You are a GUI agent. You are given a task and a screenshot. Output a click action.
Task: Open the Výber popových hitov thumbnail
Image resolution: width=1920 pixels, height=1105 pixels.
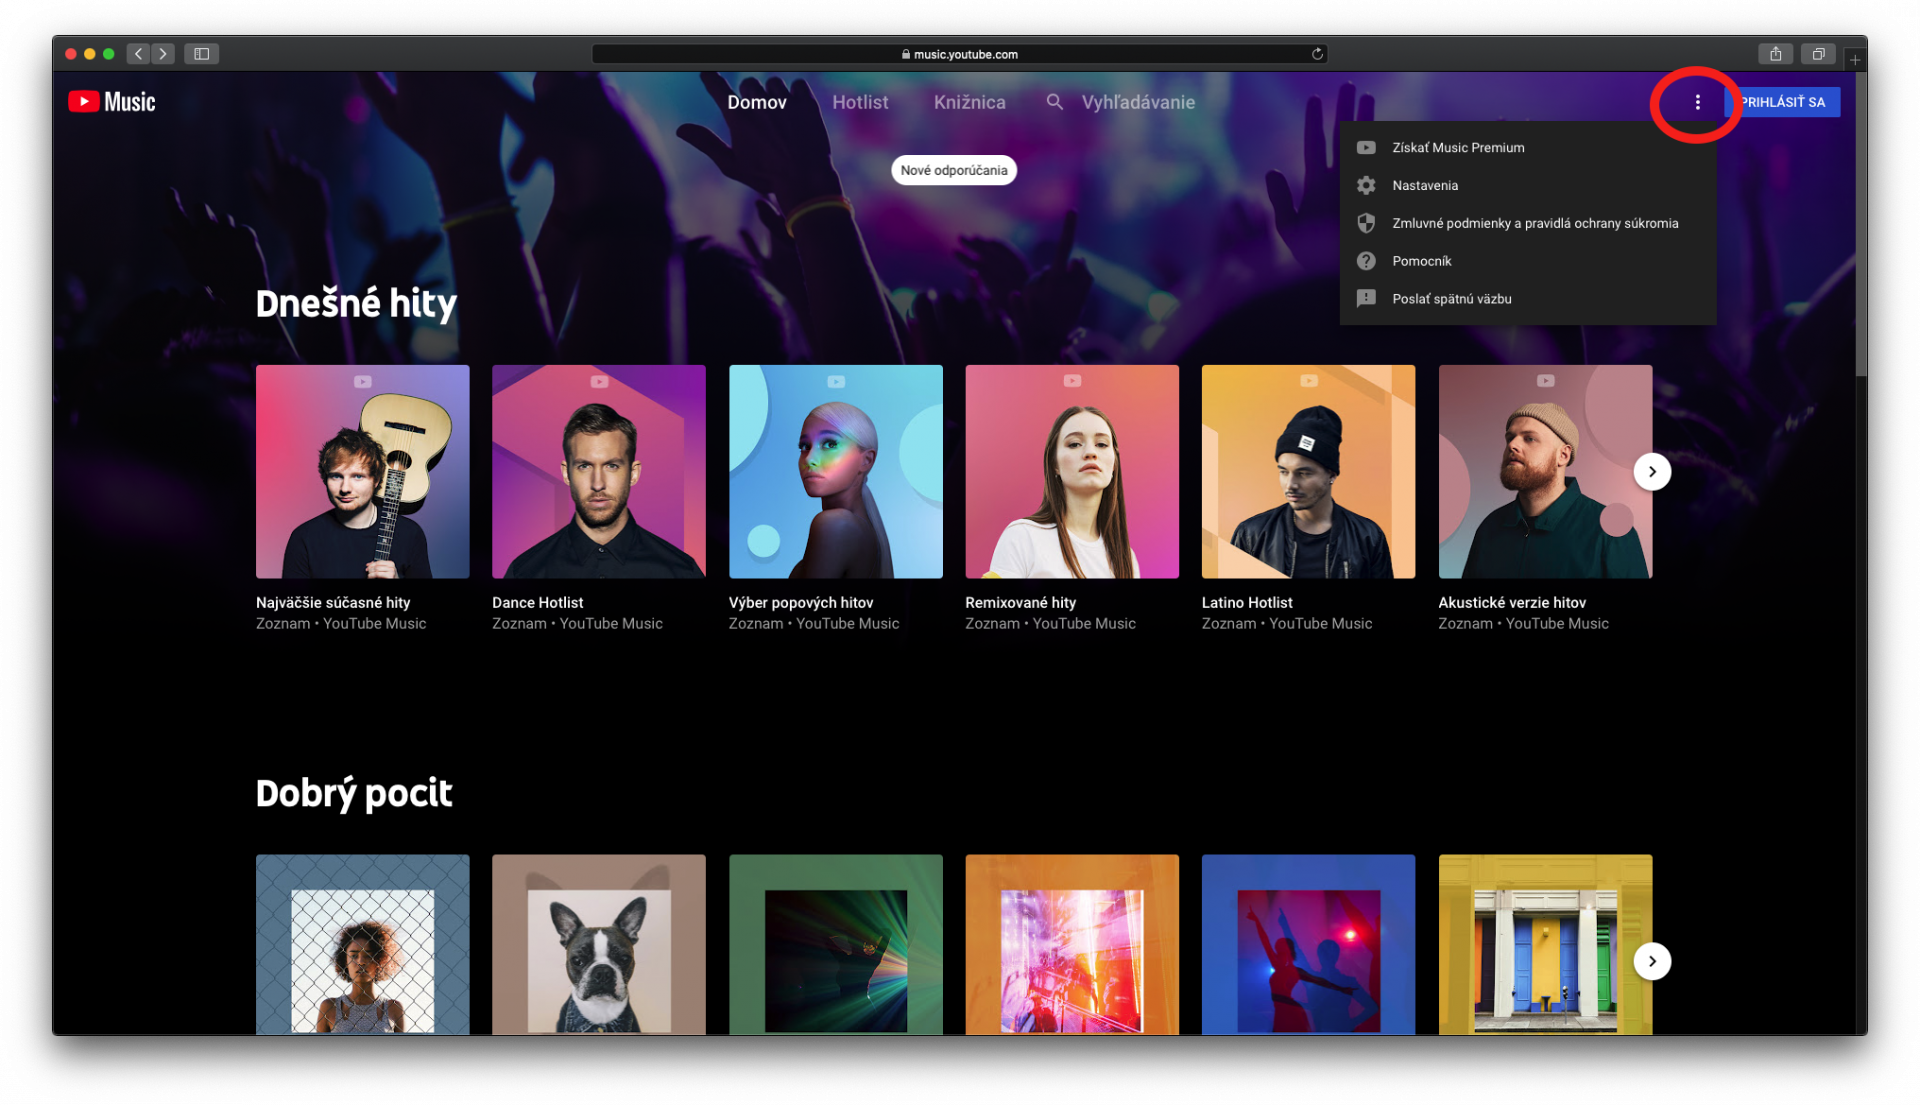click(x=836, y=472)
